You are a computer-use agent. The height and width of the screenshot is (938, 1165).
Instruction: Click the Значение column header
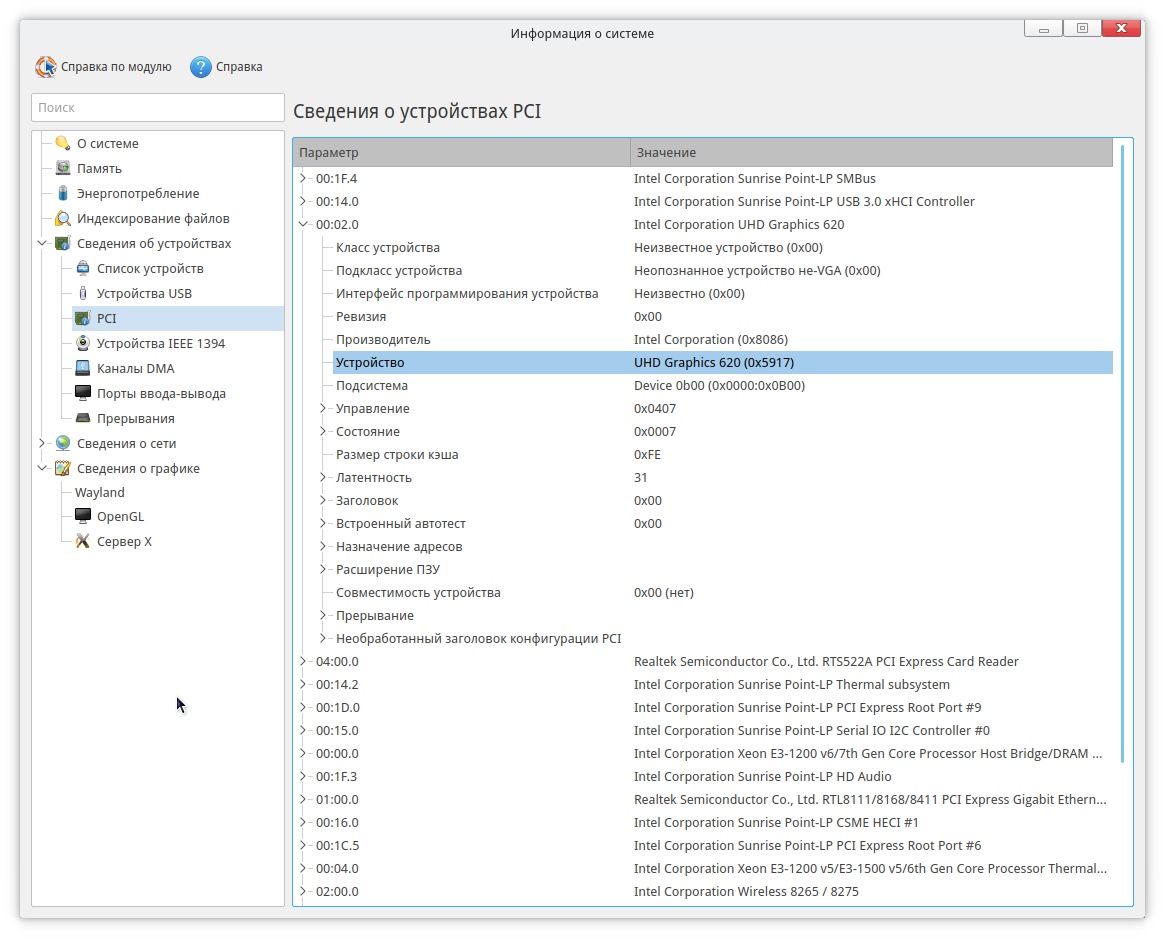(x=870, y=152)
